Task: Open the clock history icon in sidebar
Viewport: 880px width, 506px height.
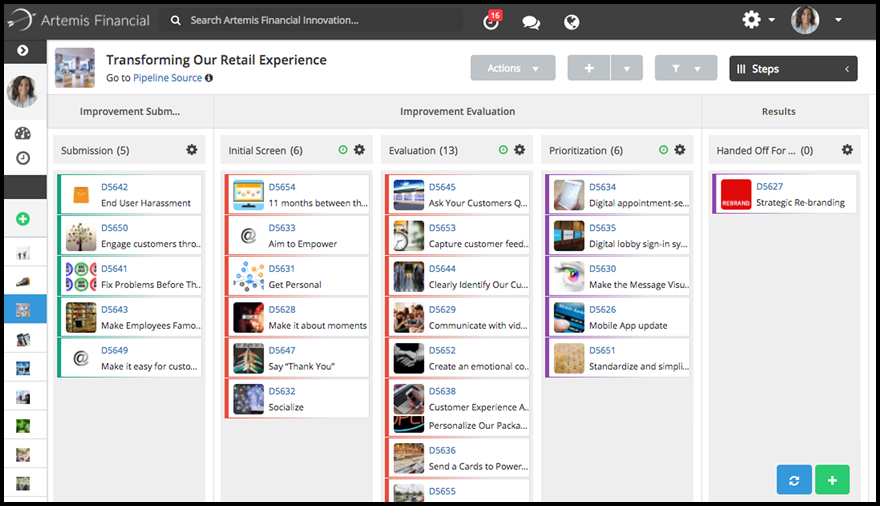Action: 23,158
